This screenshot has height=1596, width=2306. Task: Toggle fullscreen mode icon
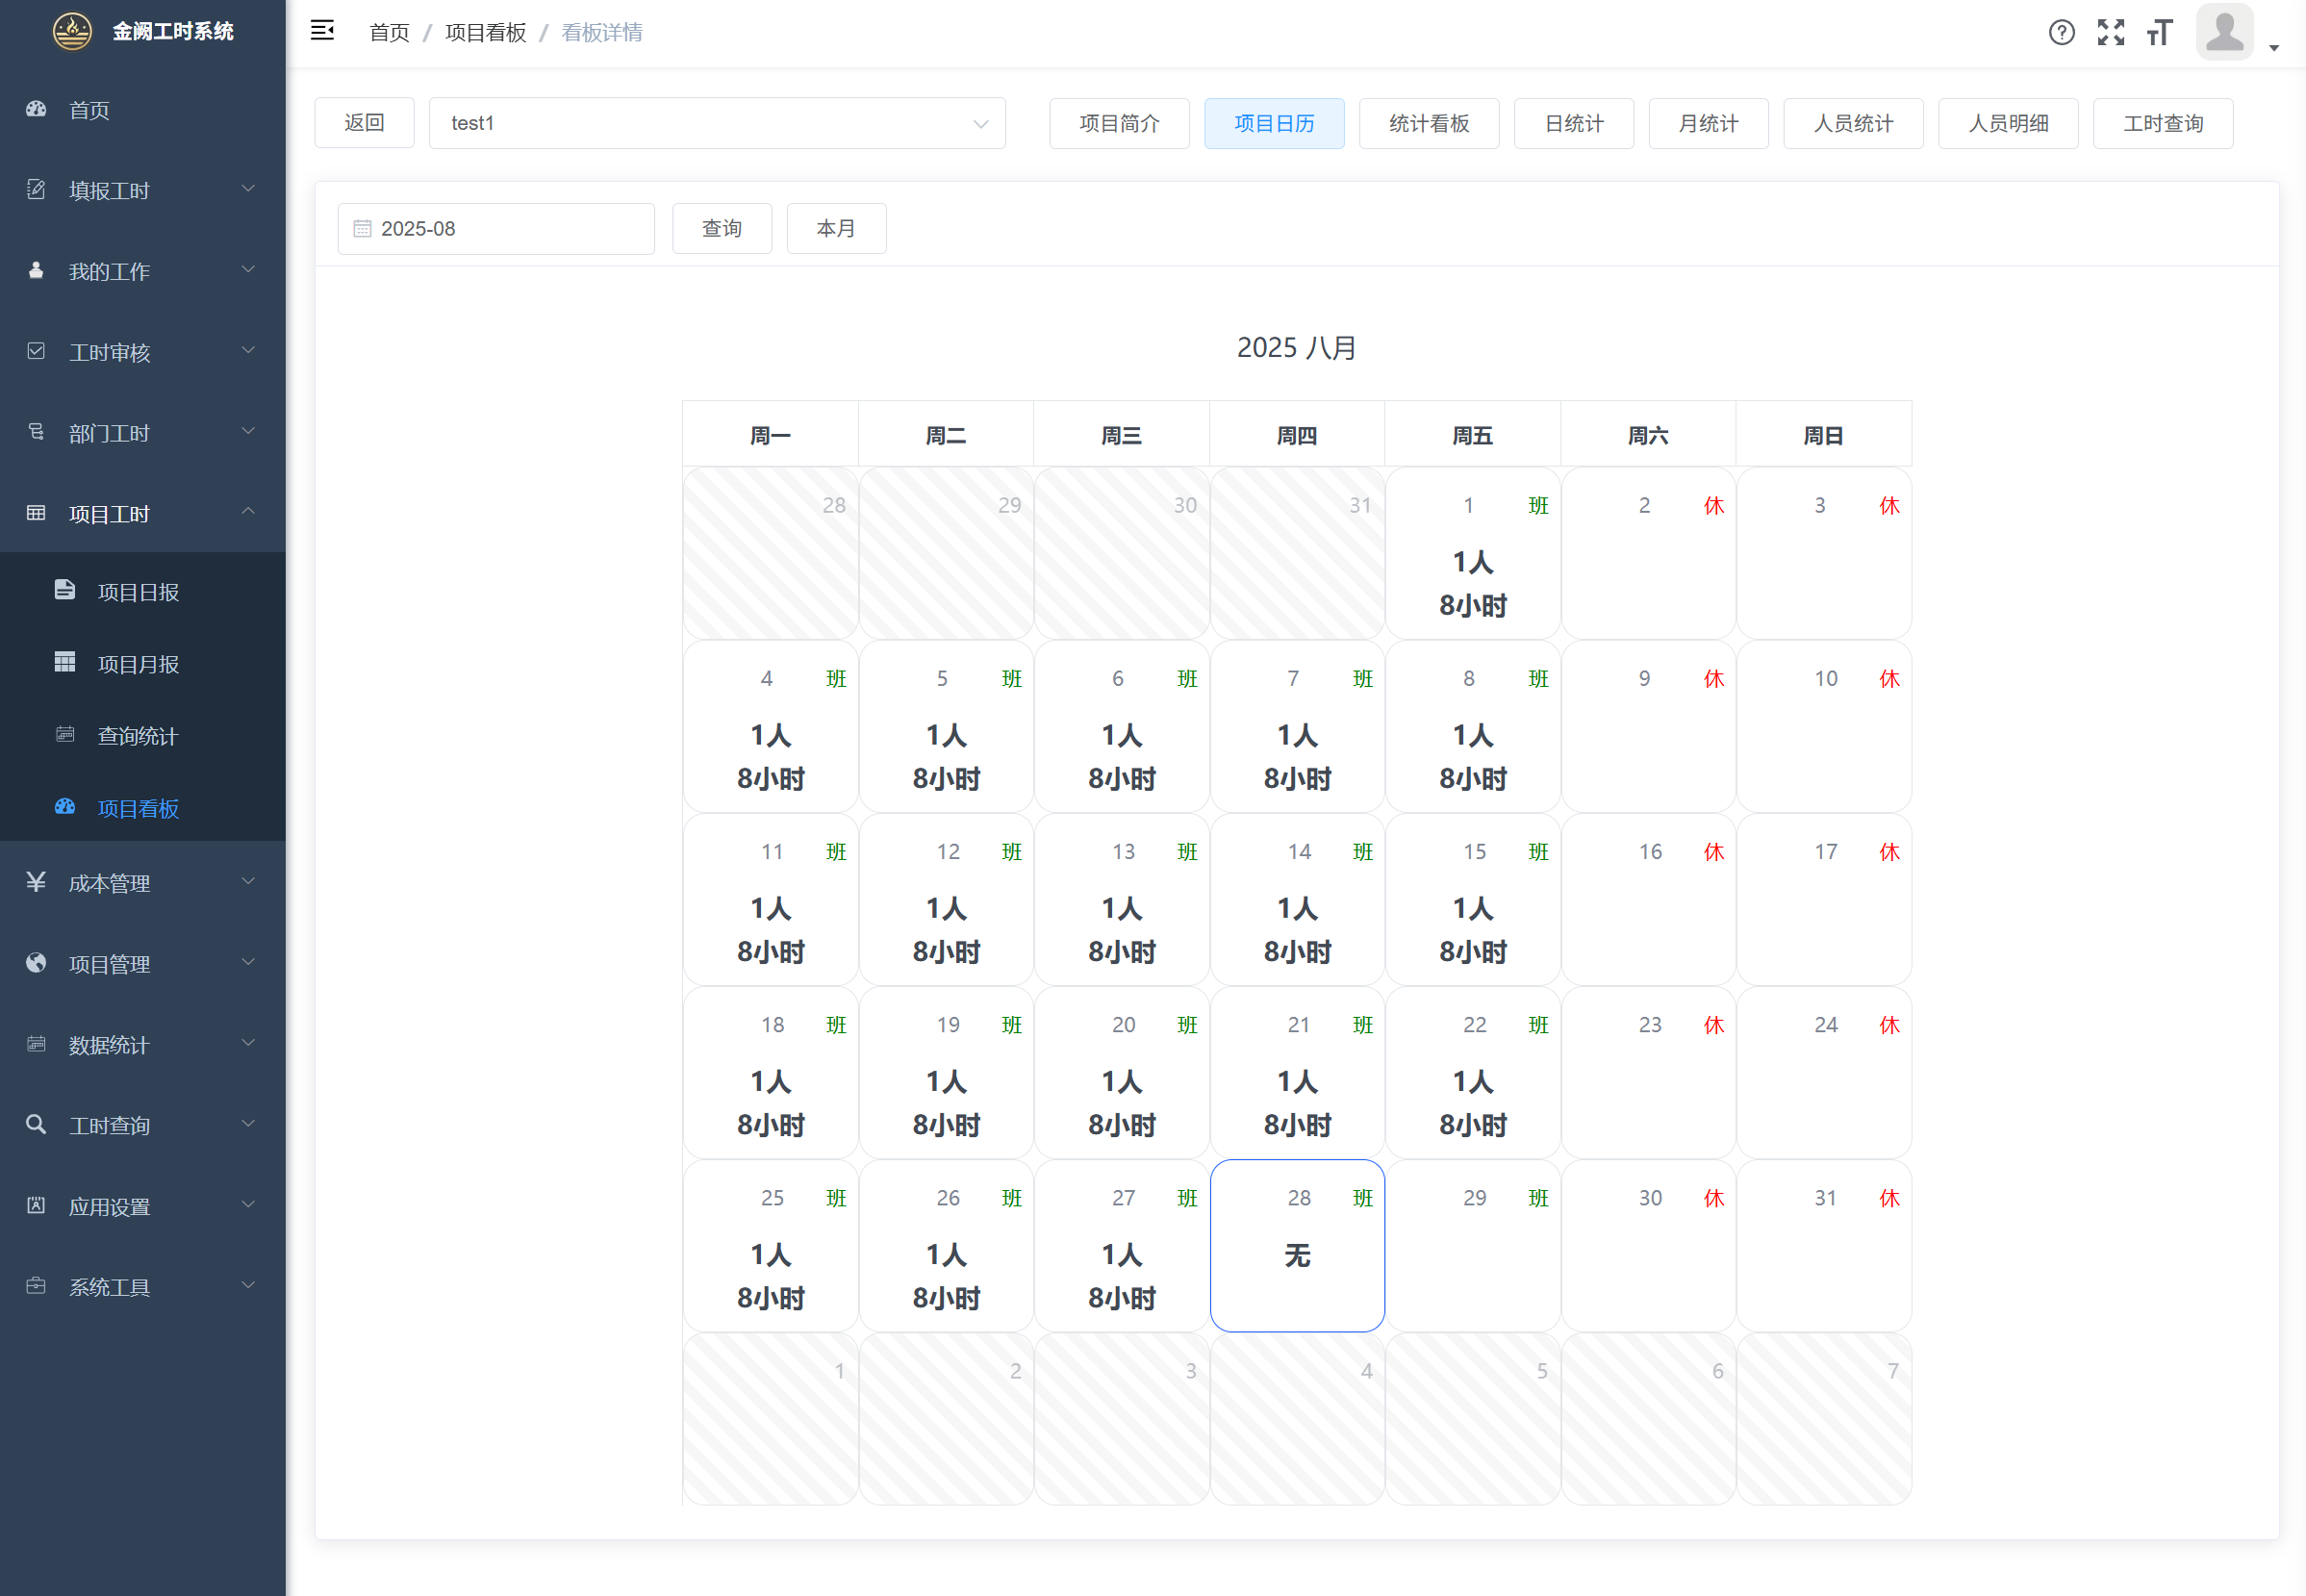pos(2110,32)
